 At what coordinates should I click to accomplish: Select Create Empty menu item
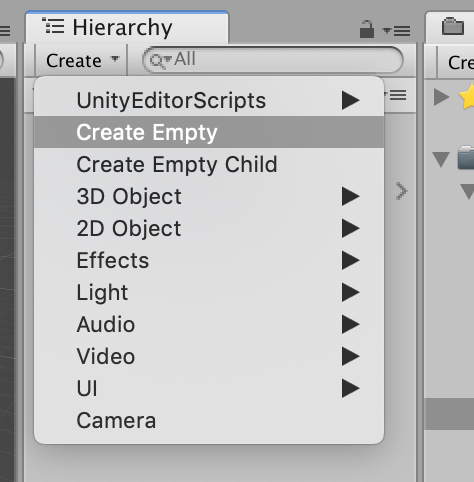209,132
